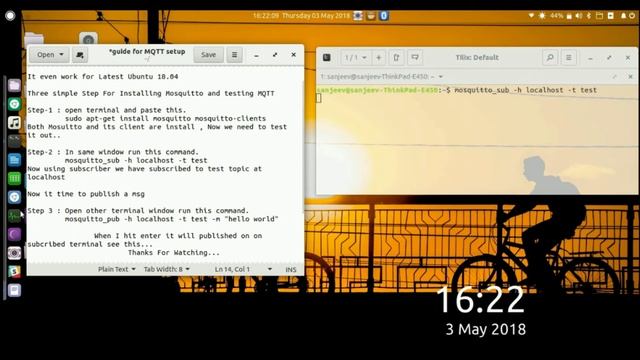This screenshot has width=640, height=360.
Task: Click the title "*guide for MQTT setup" in gedit
Action: point(147,52)
